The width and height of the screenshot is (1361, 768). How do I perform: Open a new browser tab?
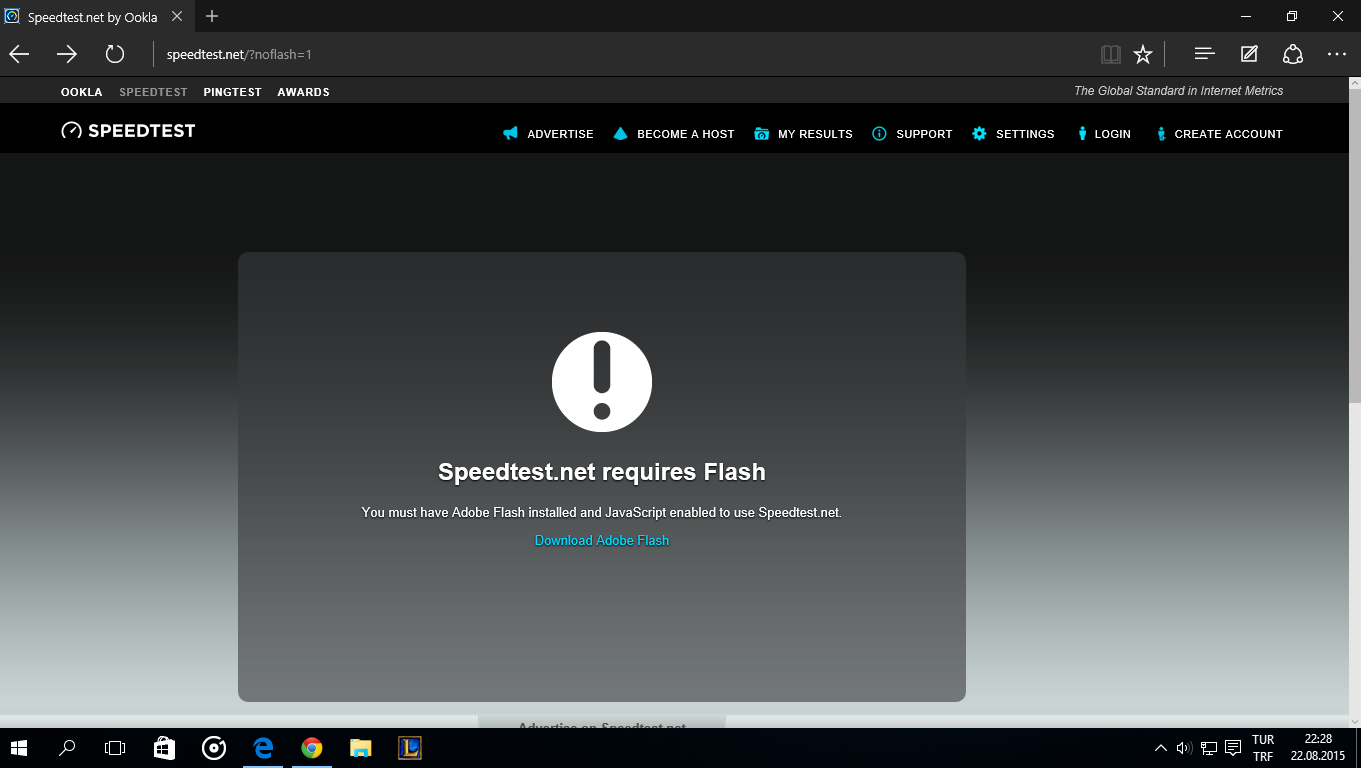(x=212, y=16)
